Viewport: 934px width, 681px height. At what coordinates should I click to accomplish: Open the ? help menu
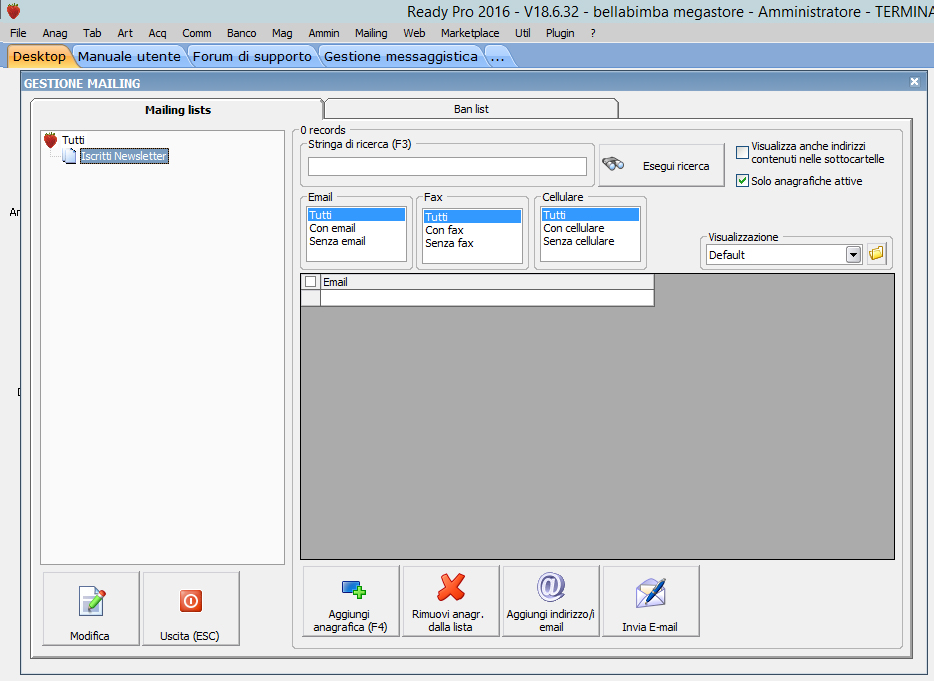pyautogui.click(x=593, y=33)
